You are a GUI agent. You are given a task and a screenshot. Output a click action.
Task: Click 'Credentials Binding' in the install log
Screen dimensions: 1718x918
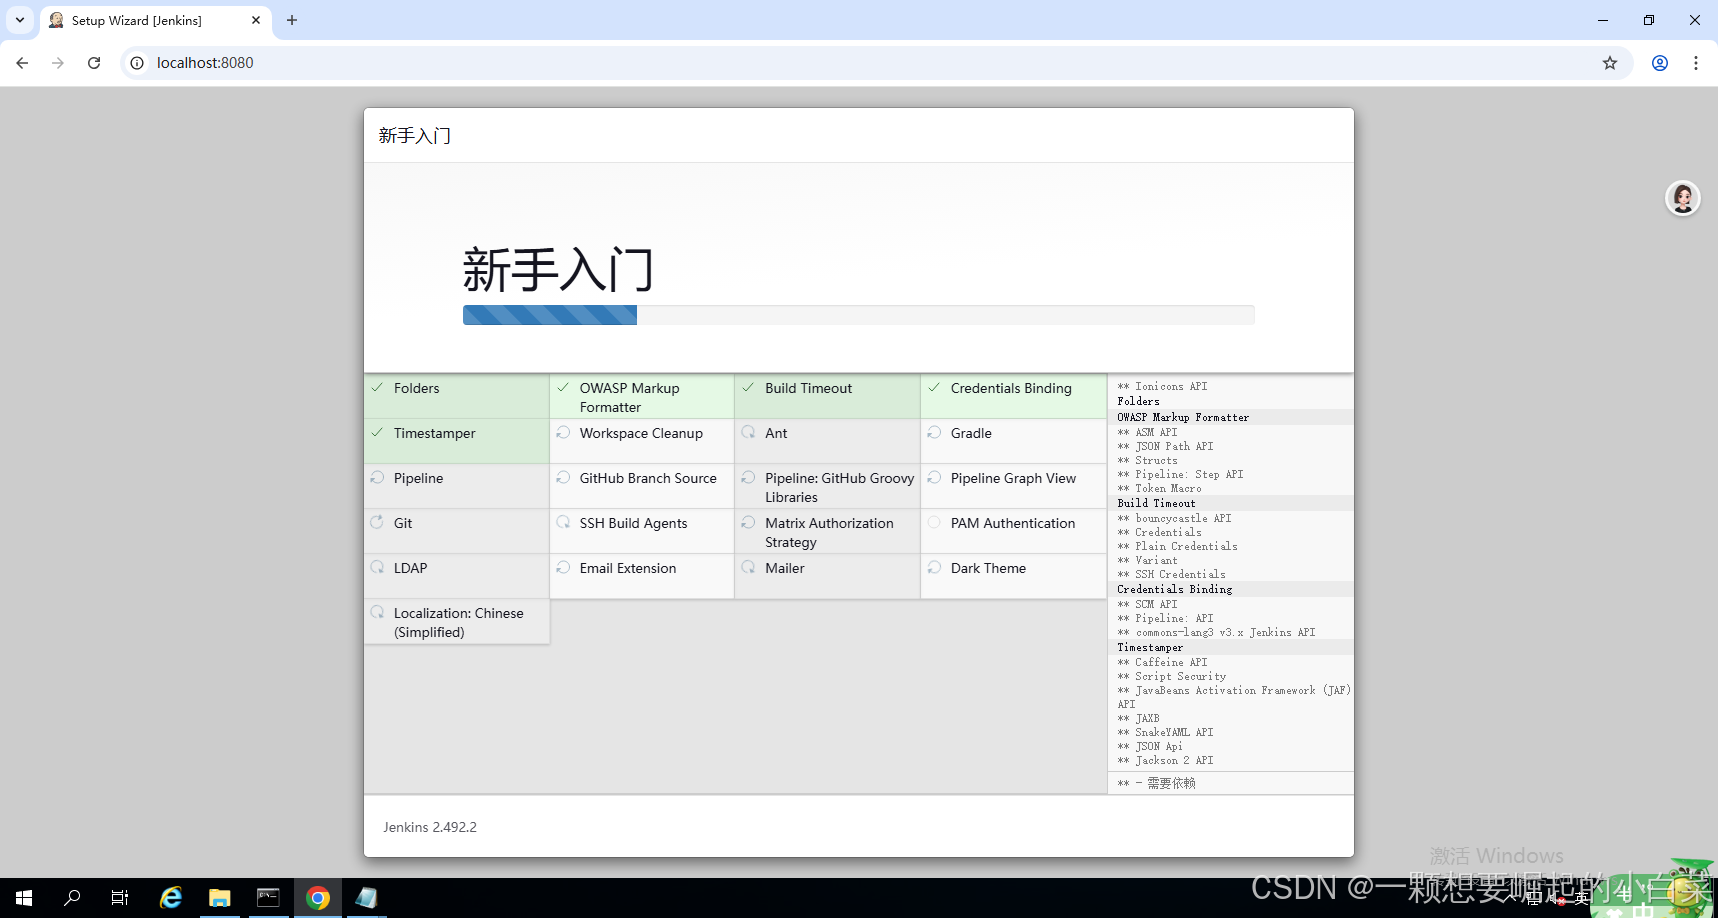tap(1174, 589)
